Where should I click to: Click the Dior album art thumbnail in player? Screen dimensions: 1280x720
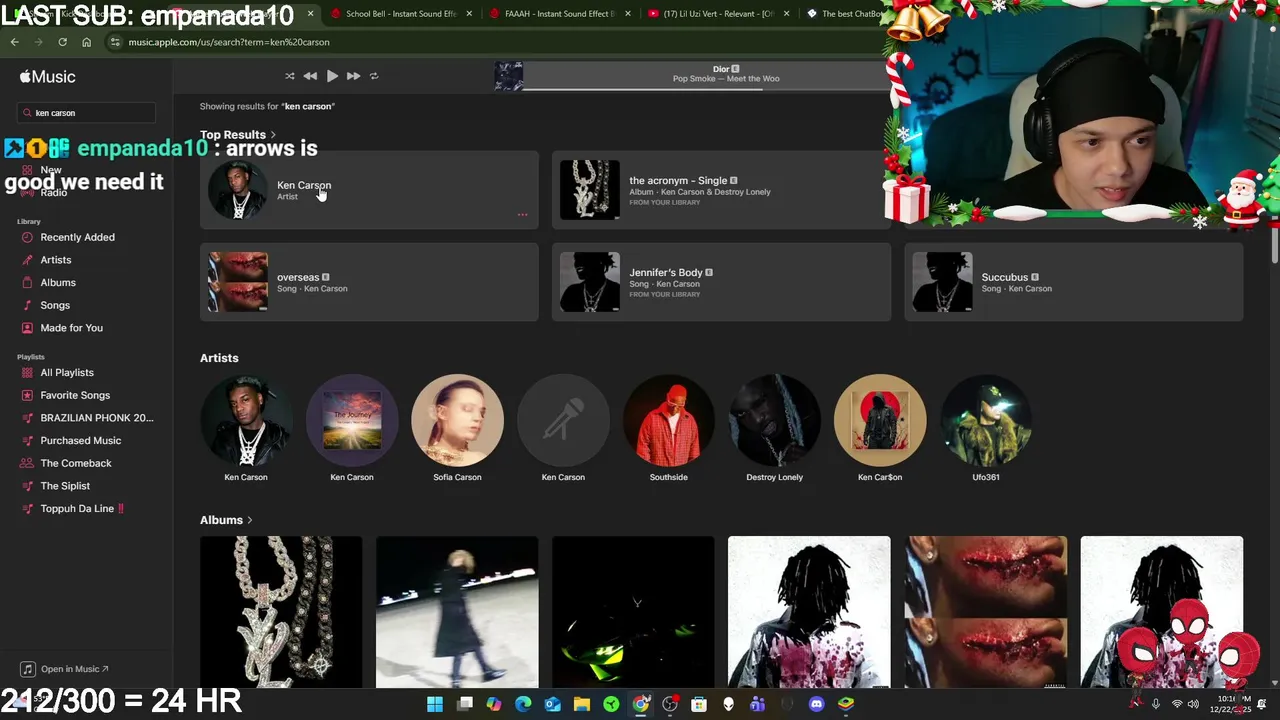click(508, 76)
